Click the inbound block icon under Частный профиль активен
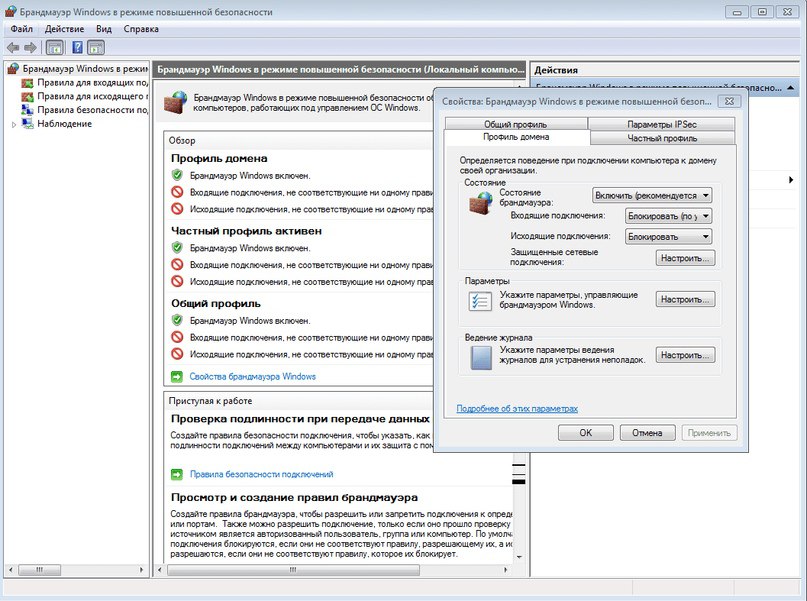The width and height of the screenshot is (807, 601). [x=177, y=264]
